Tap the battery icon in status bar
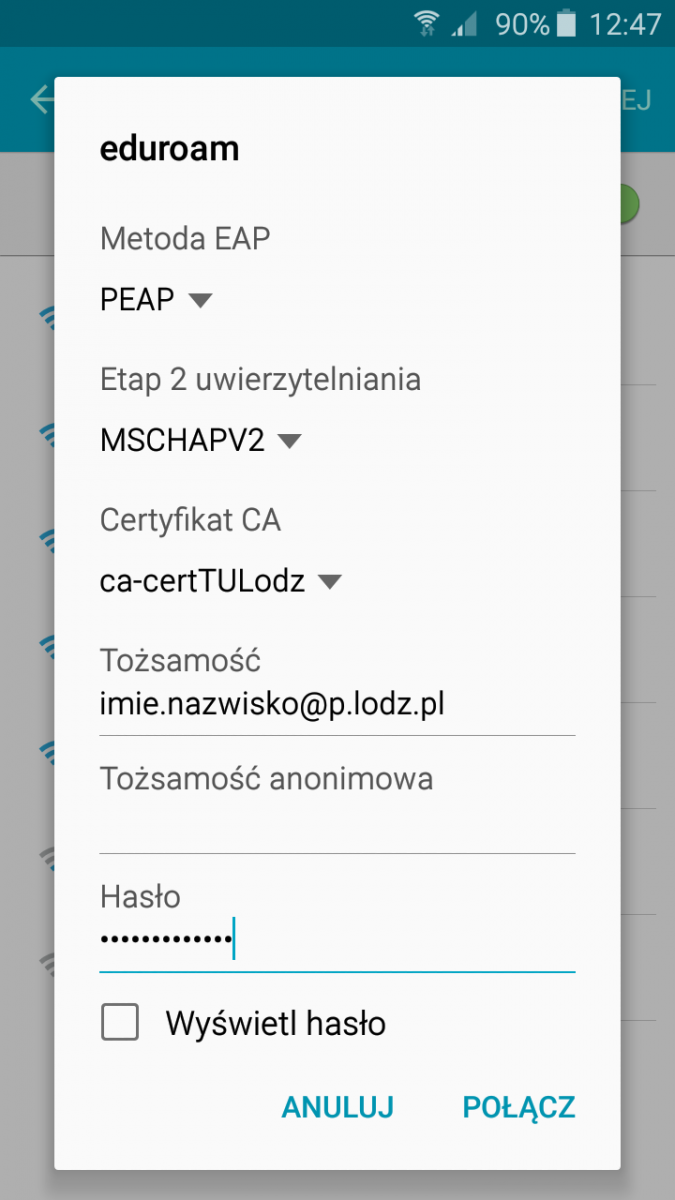675x1200 pixels. coord(567,22)
